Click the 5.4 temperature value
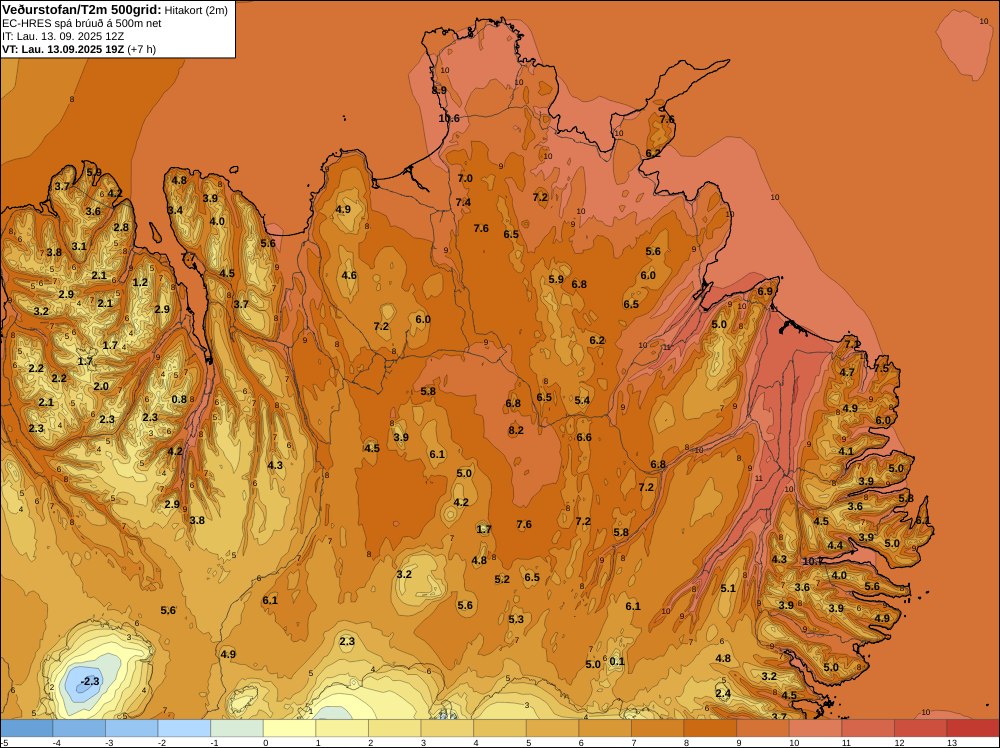 [582, 400]
